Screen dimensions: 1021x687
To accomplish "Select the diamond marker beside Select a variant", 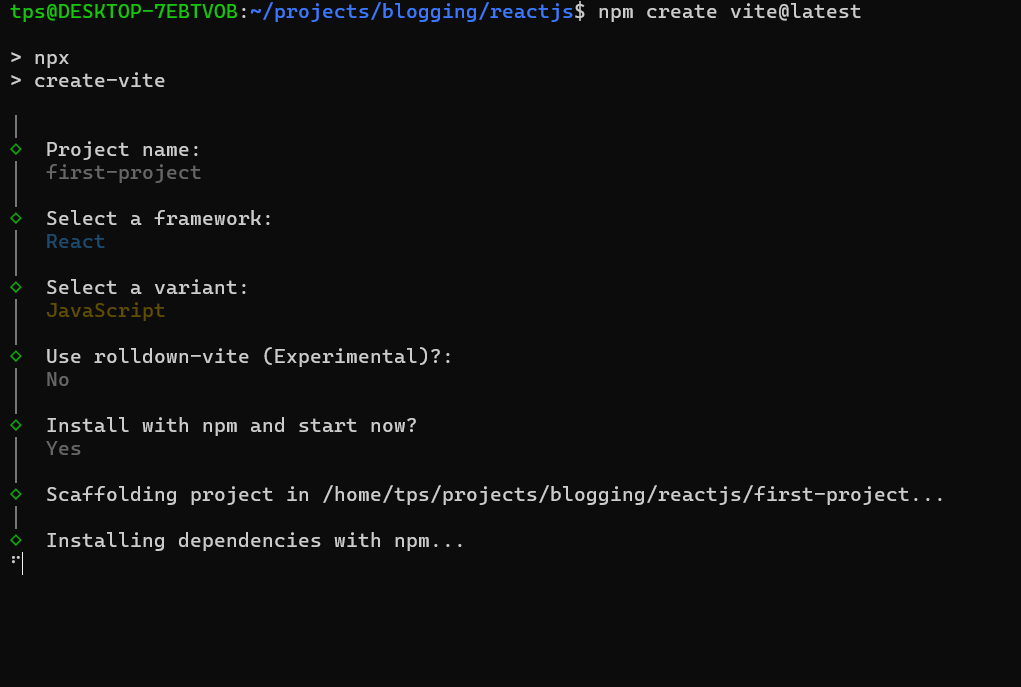I will (x=16, y=287).
